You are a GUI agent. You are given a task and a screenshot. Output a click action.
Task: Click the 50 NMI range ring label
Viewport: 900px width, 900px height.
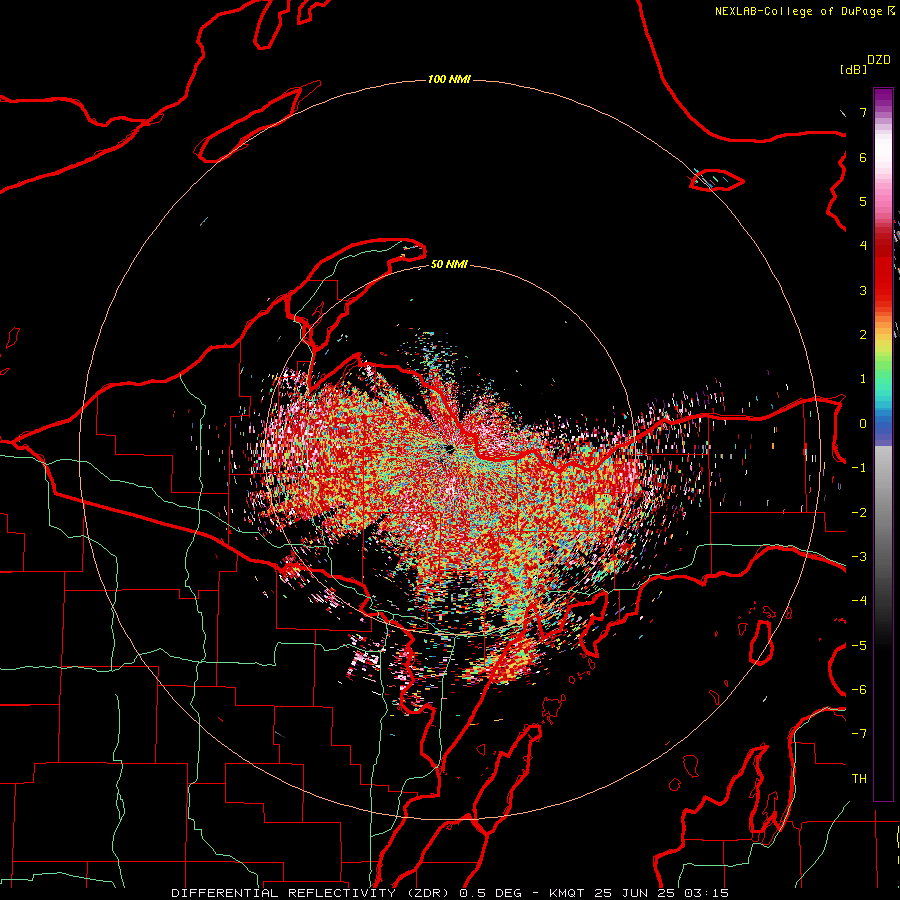pyautogui.click(x=449, y=264)
